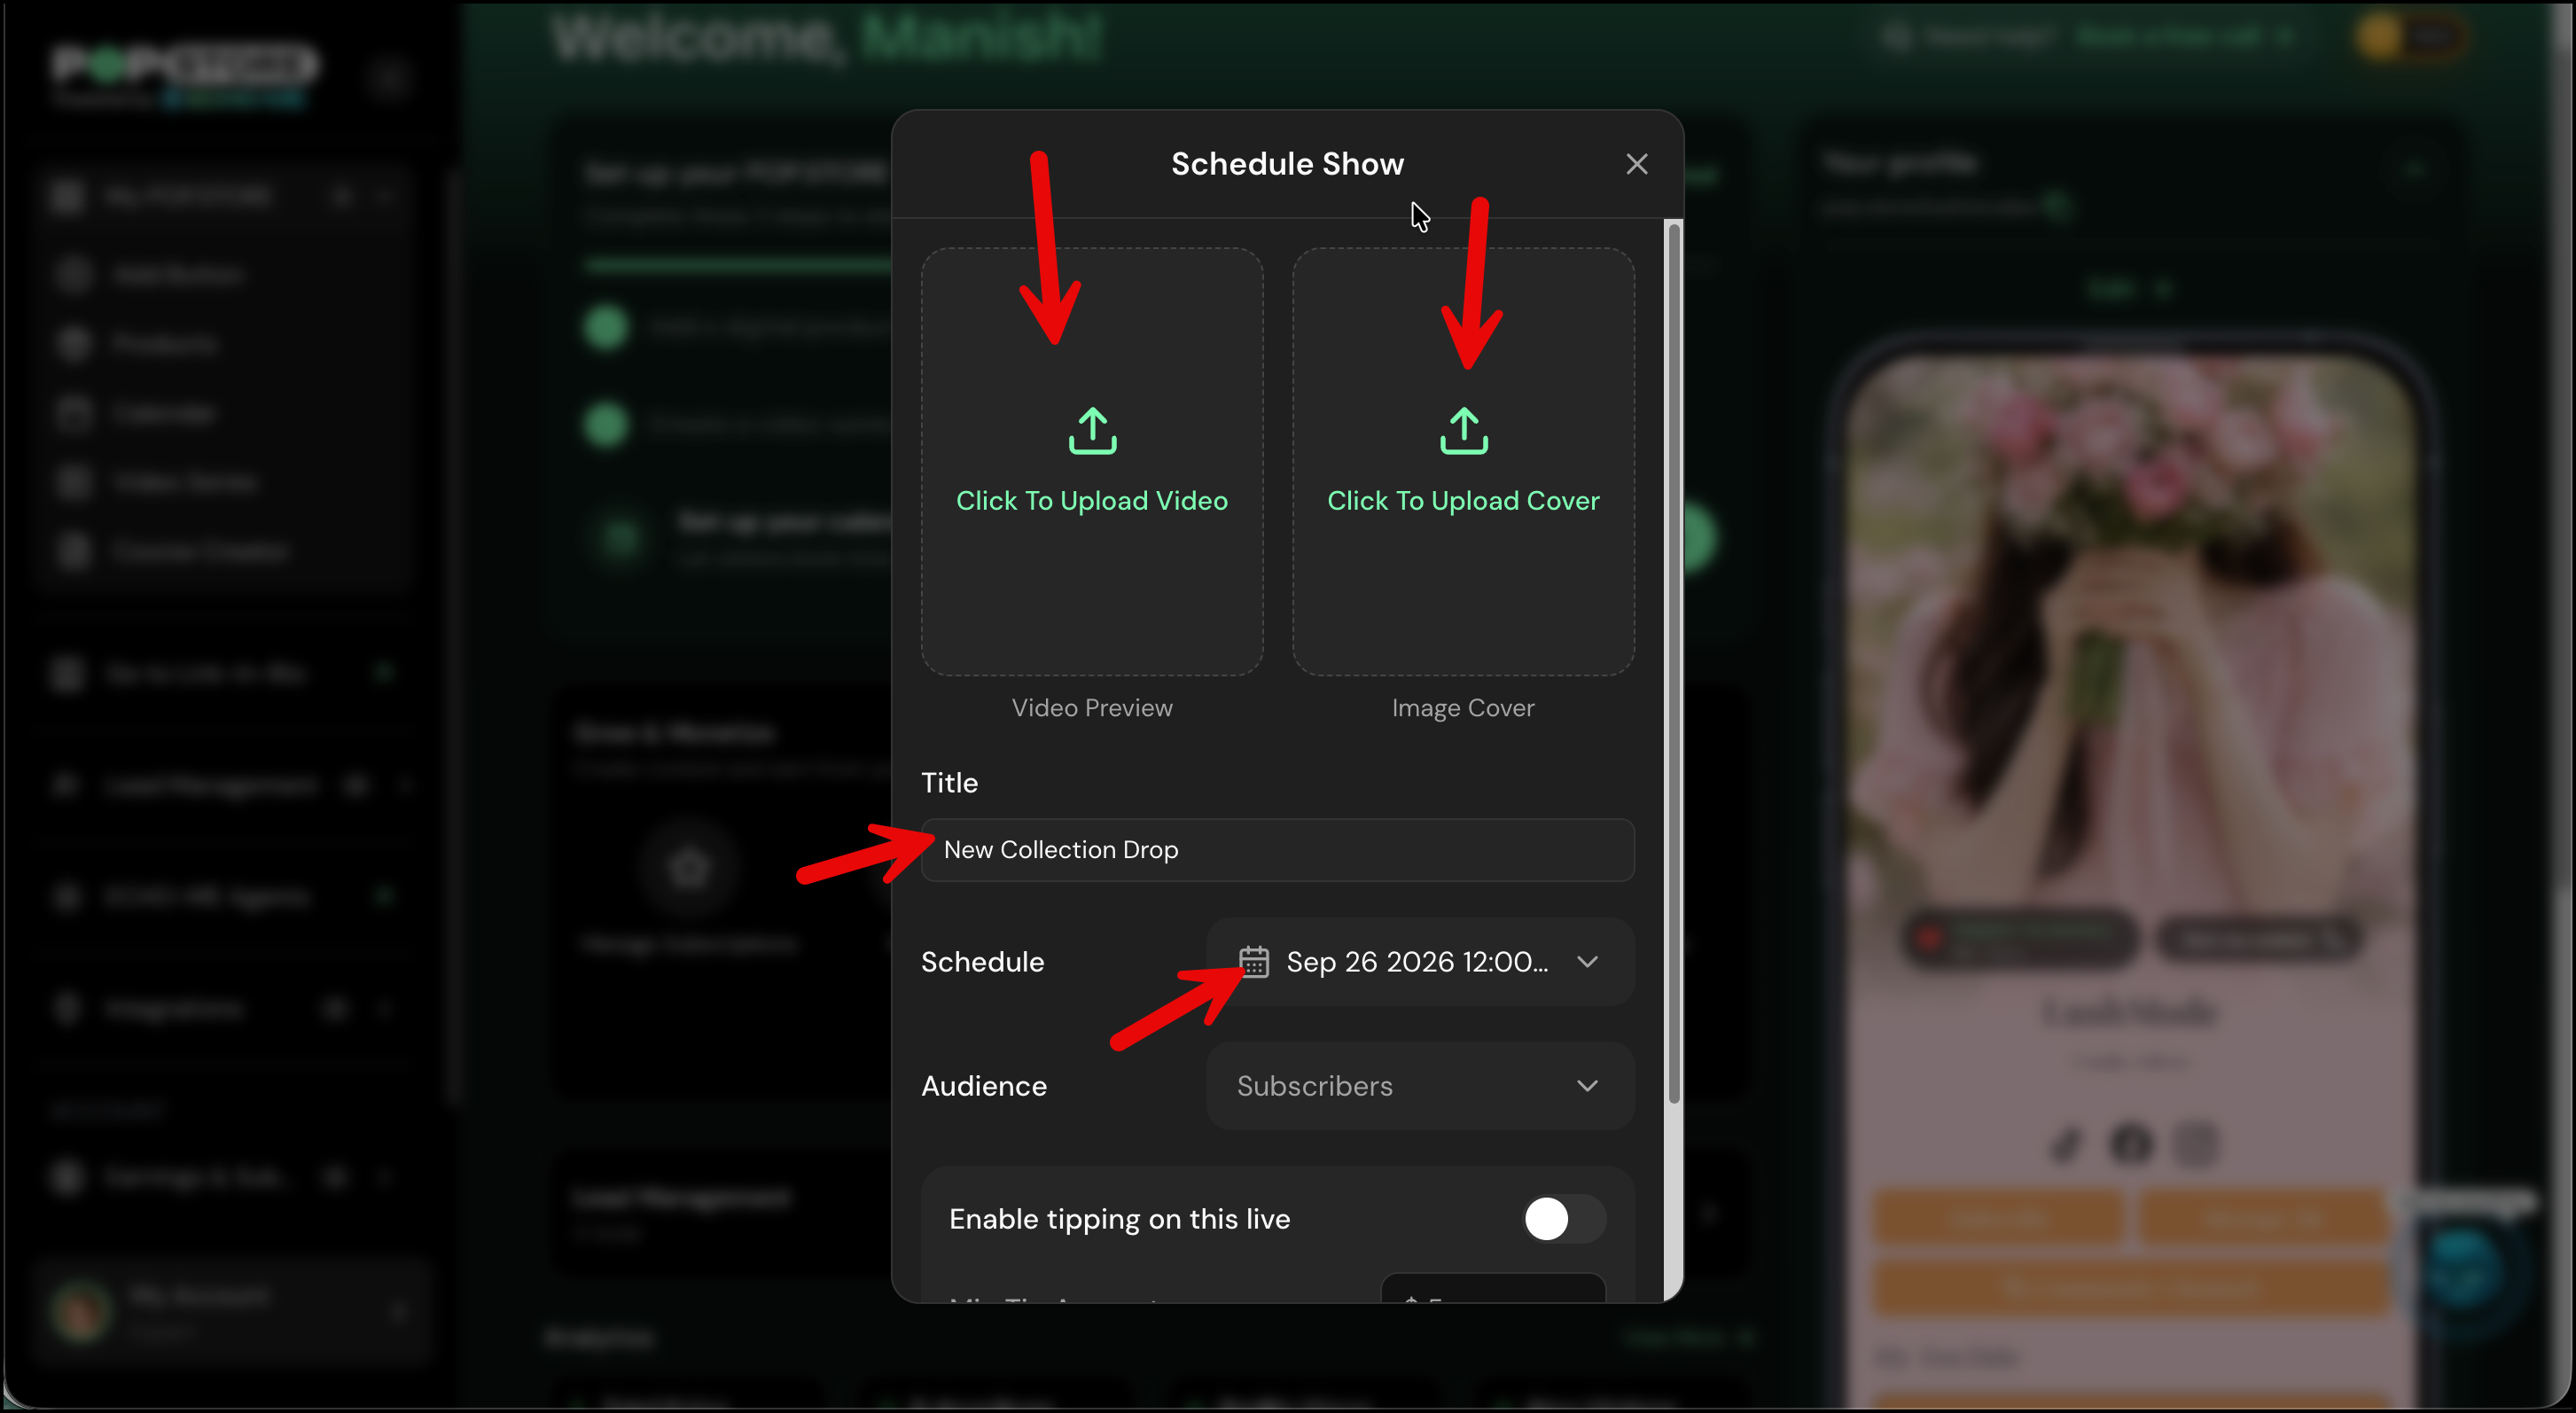This screenshot has width=2576, height=1413.
Task: Click the upload cover arrow icon
Action: click(x=1463, y=431)
